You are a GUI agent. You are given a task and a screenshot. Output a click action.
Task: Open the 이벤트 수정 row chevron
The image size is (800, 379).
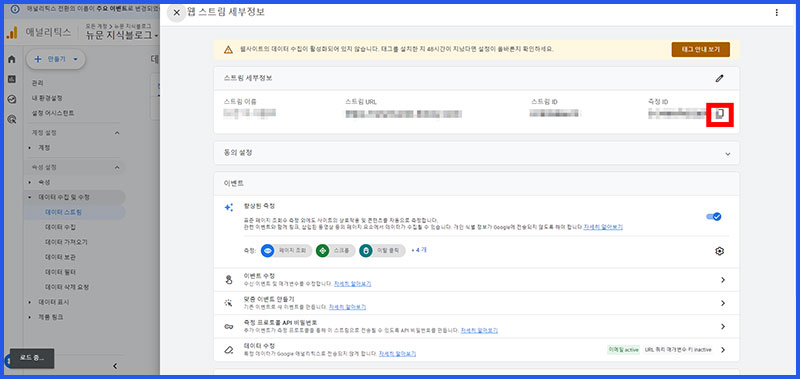(722, 280)
